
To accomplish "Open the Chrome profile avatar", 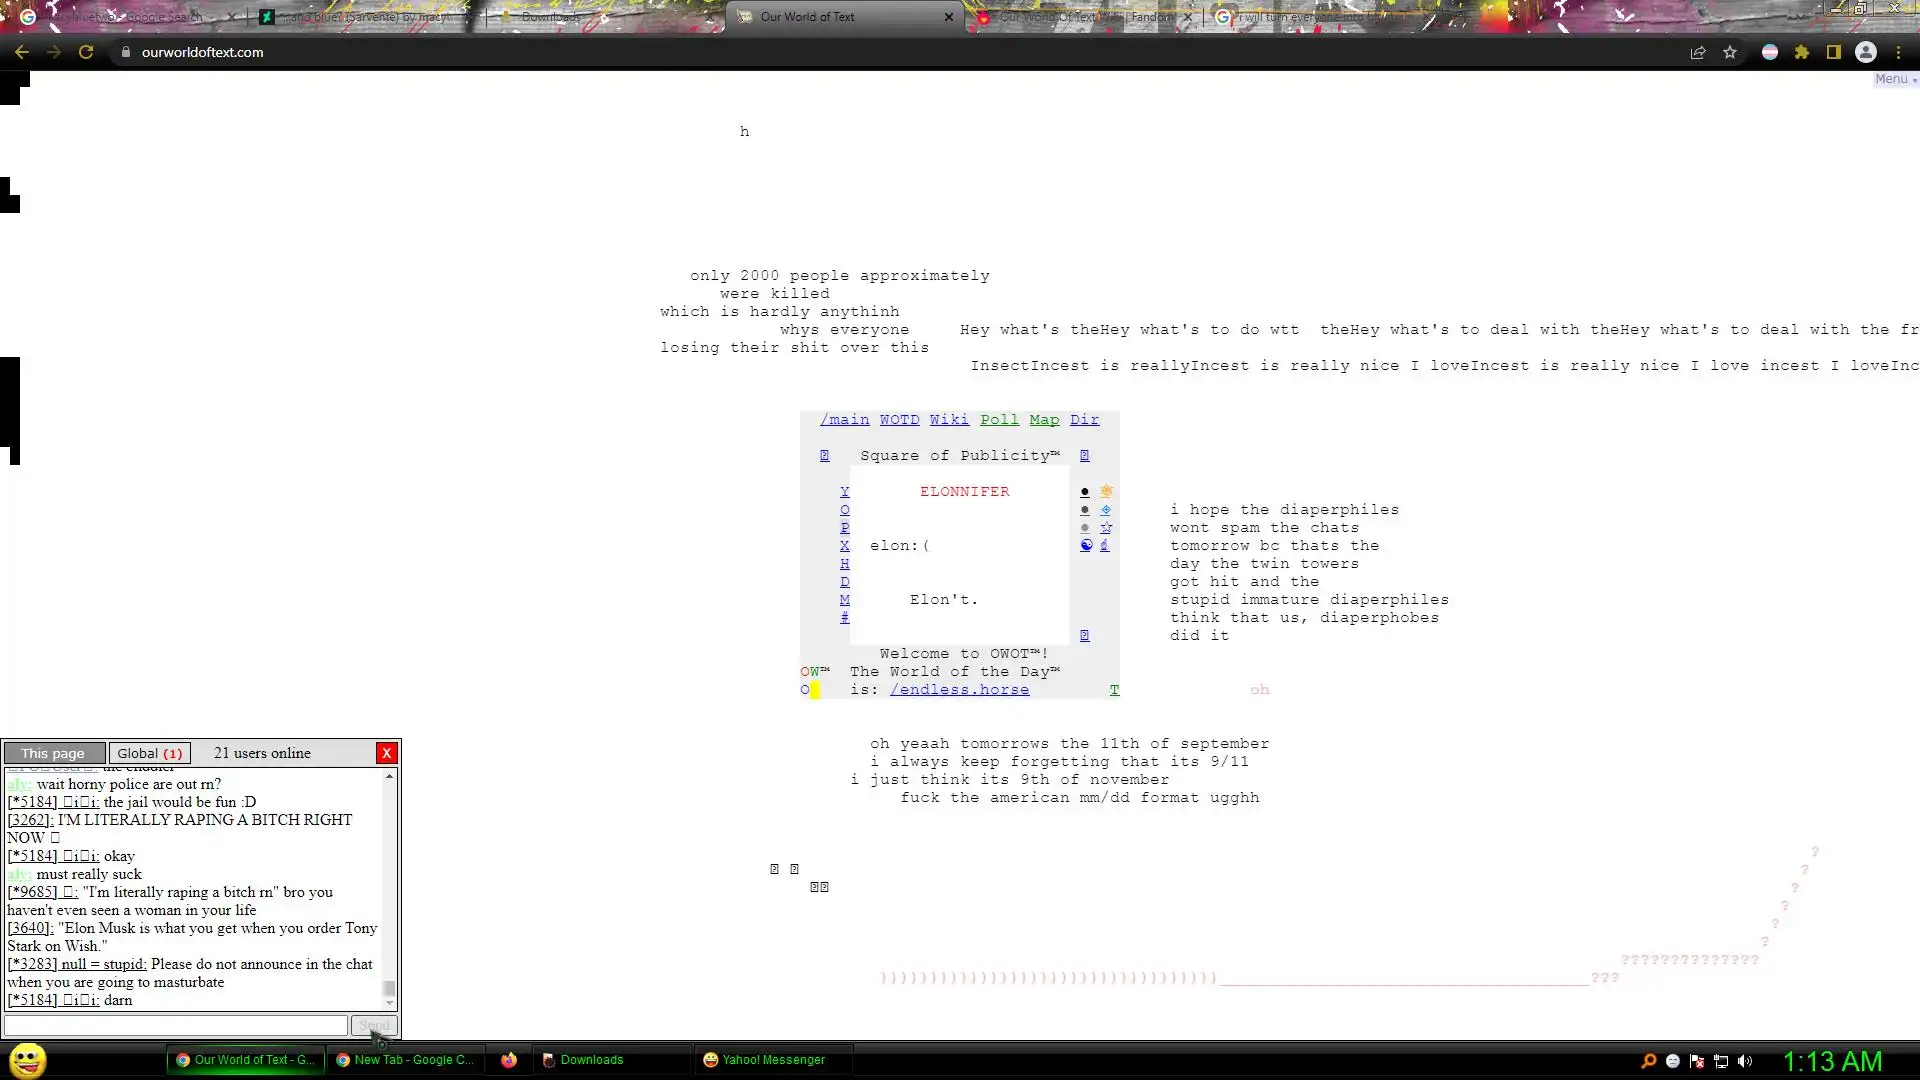I will click(1866, 52).
